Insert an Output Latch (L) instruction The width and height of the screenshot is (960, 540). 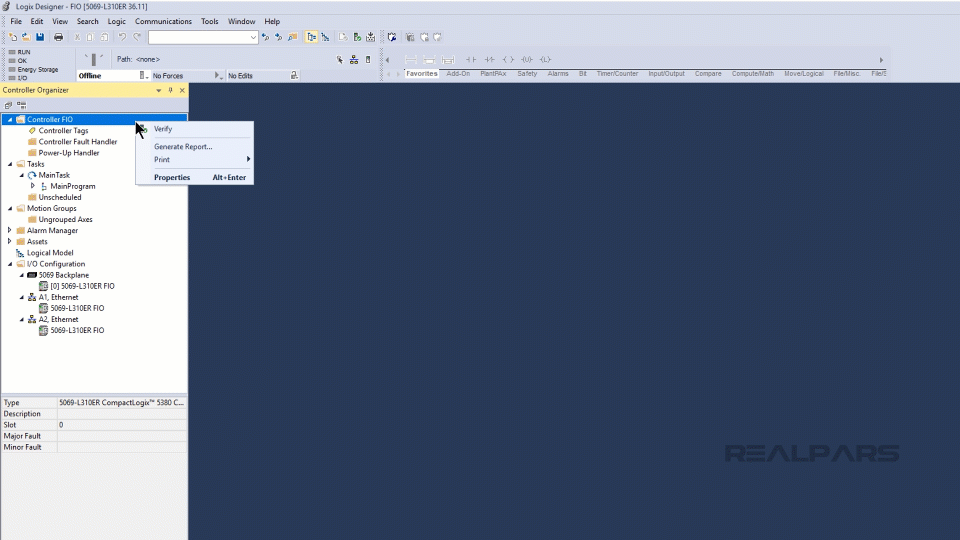(546, 59)
